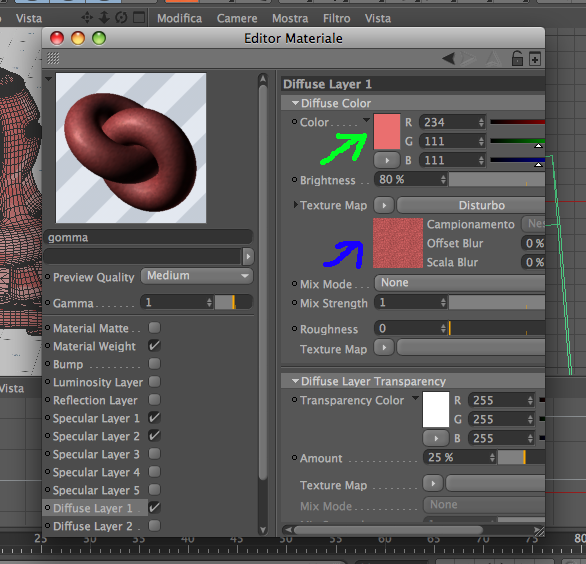Screen dimensions: 586x564
Task: Click arrow button of Transparency Texture Map
Action: [x=433, y=484]
